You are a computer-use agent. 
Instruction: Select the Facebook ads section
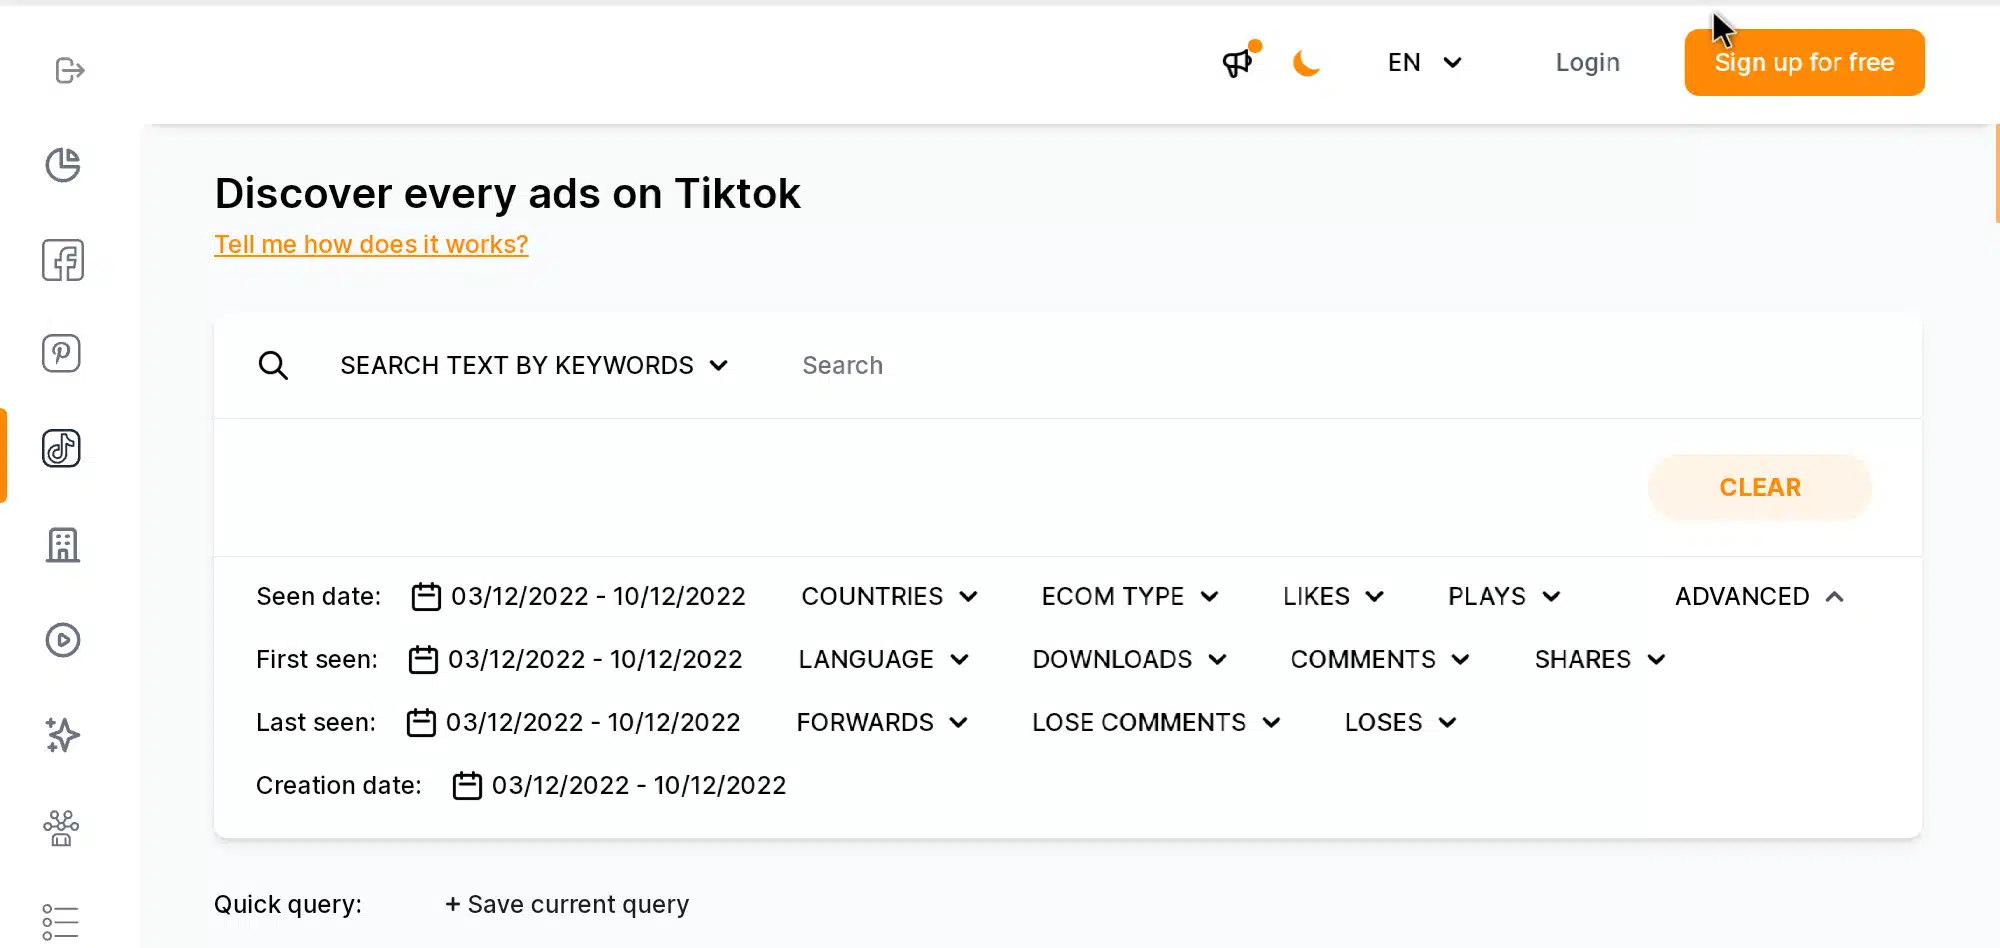coord(63,260)
